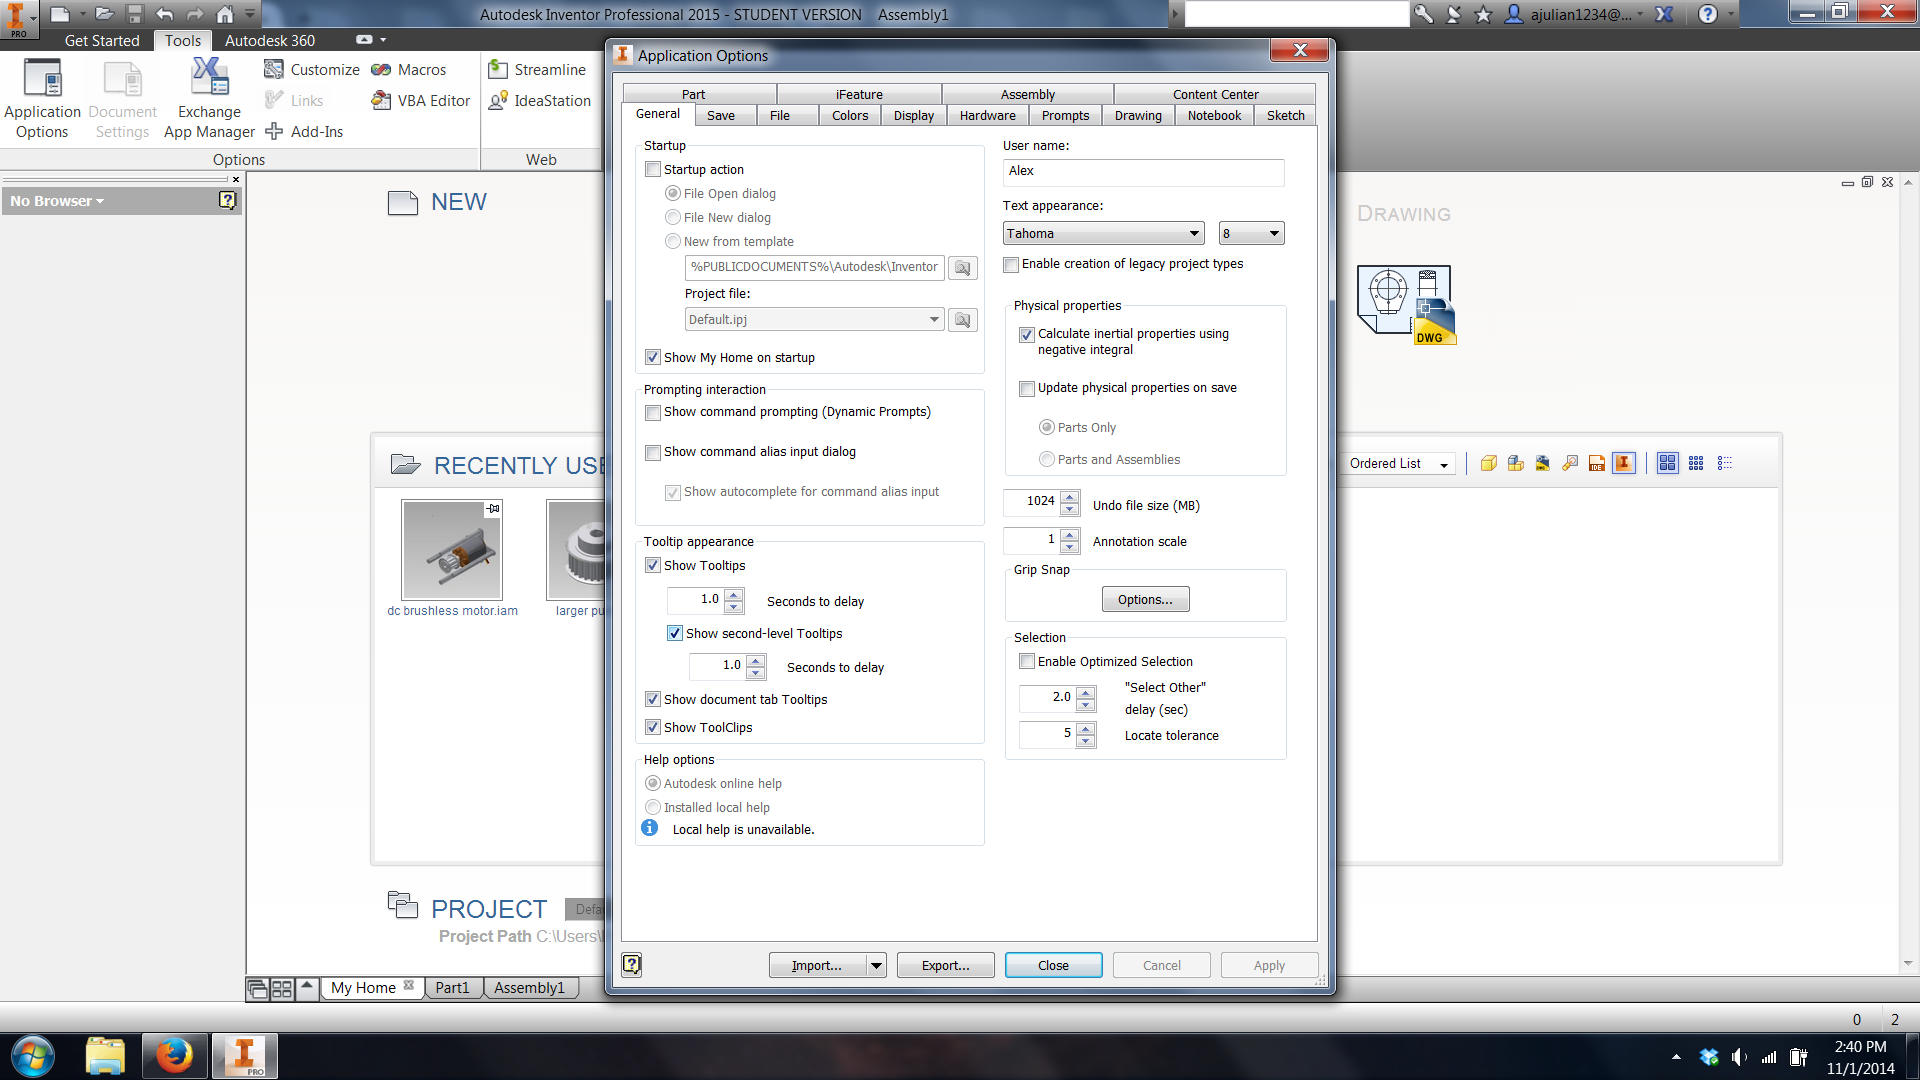Increase the Undo file size value
Screen dimensions: 1920x1080
tap(1070, 496)
